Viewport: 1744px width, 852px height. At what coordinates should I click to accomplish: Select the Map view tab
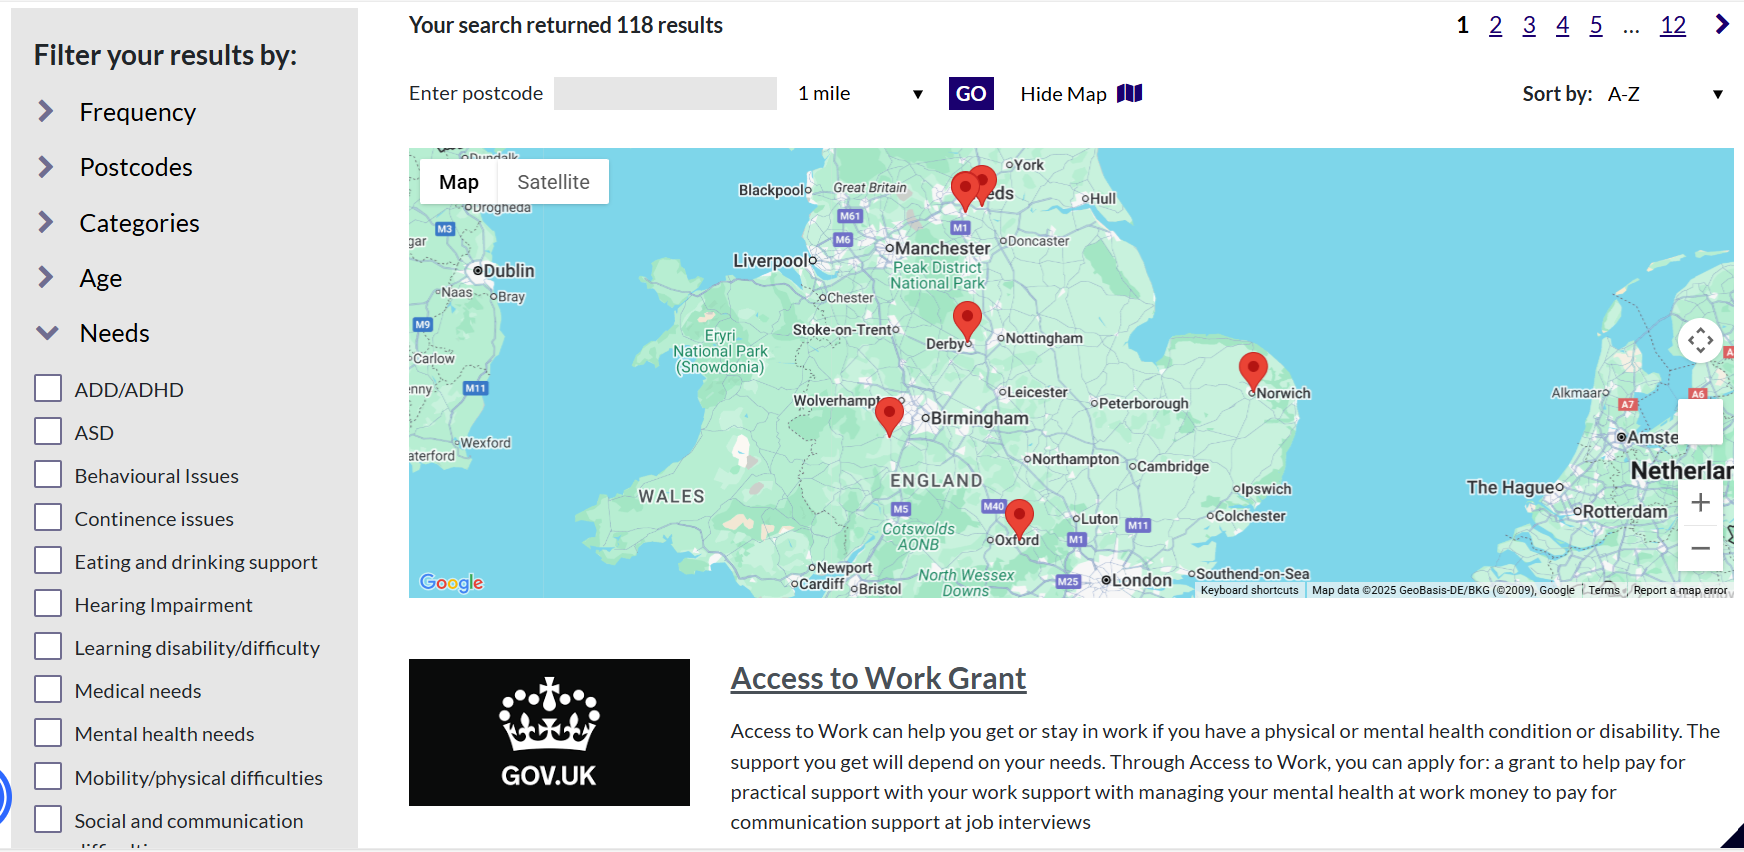458,182
